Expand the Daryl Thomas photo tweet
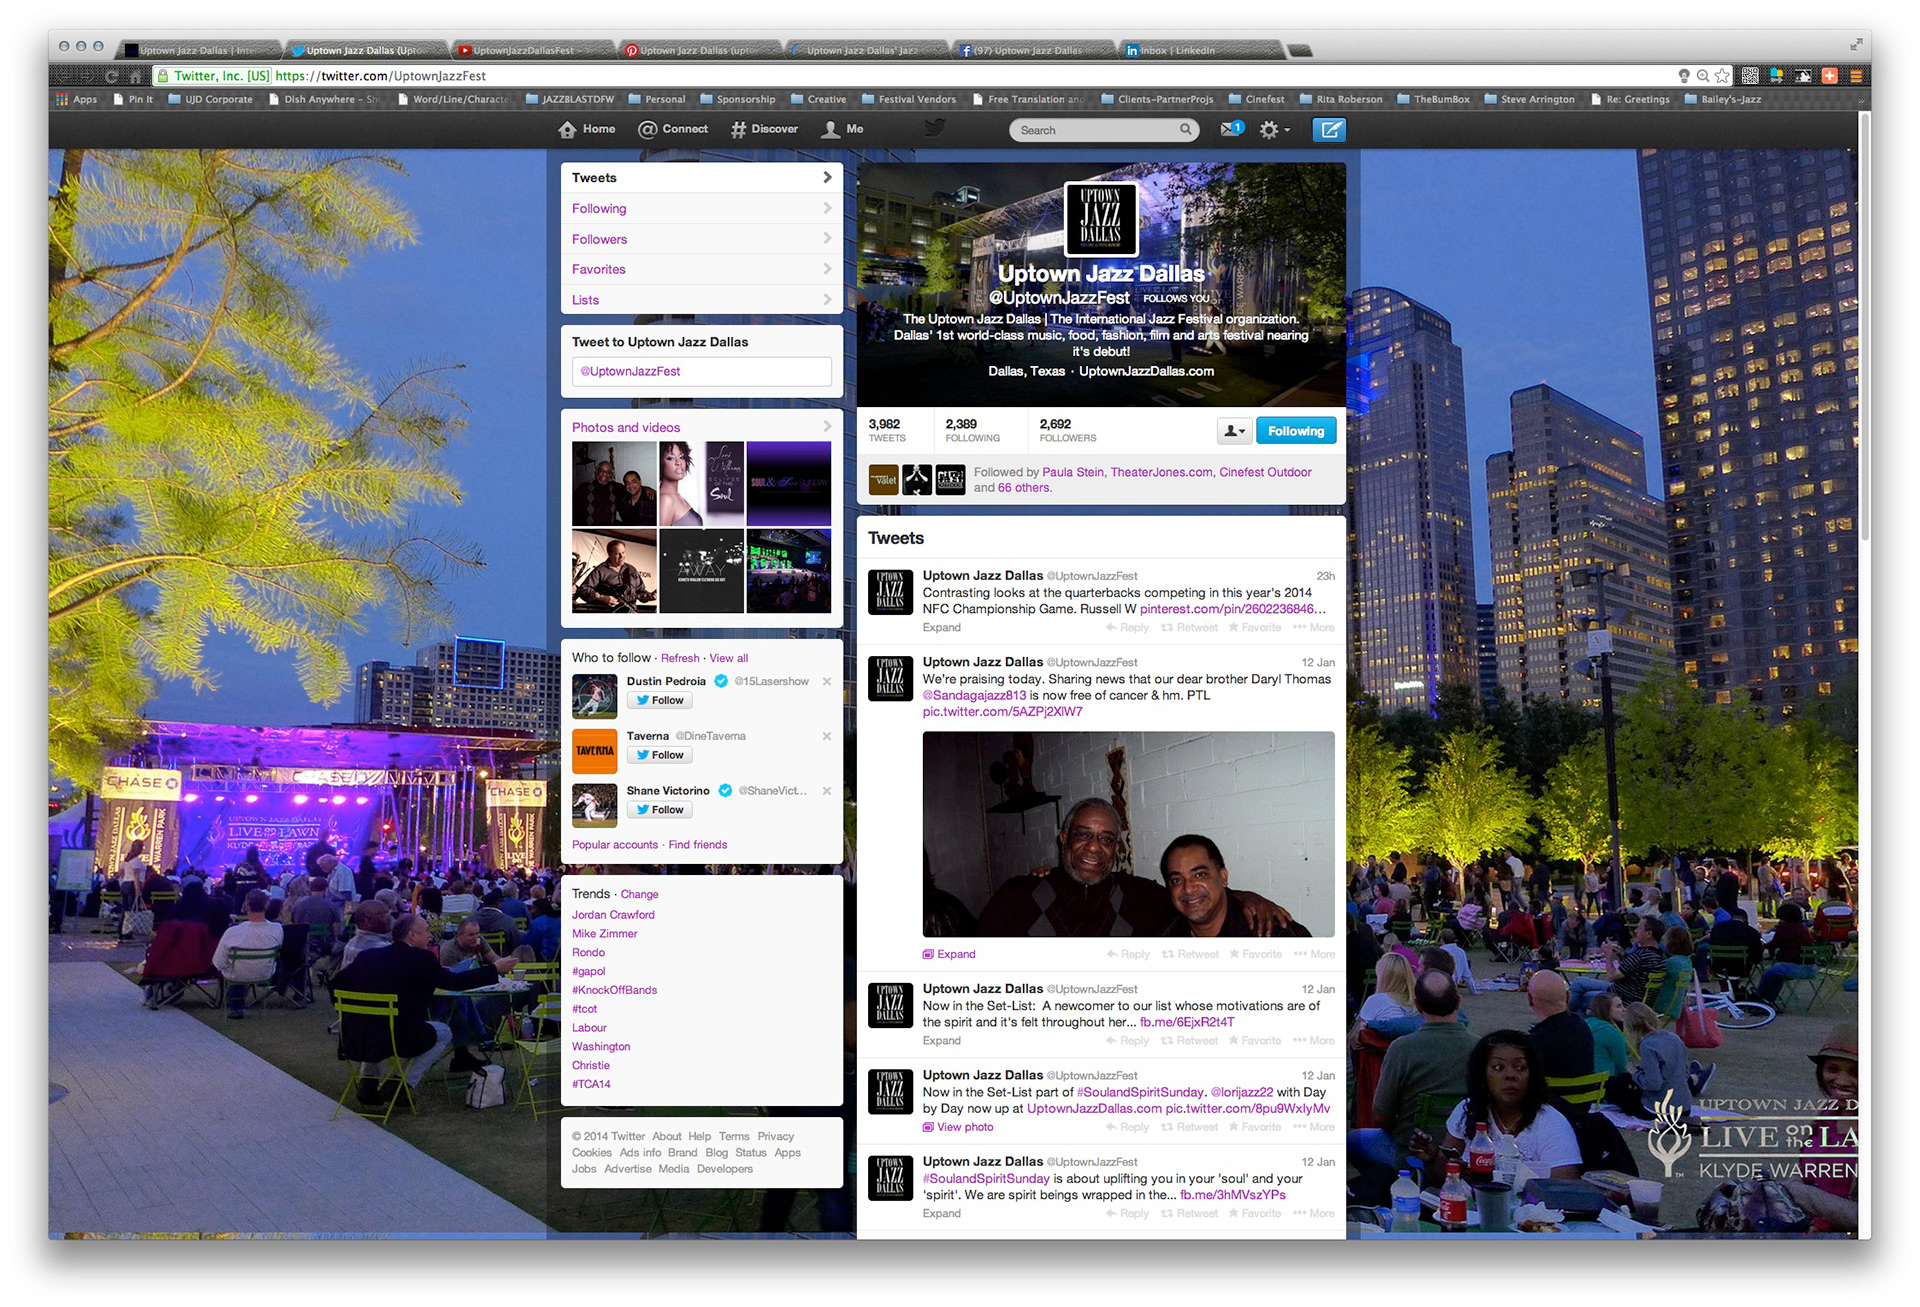Viewport: 1920px width, 1307px height. pos(949,954)
